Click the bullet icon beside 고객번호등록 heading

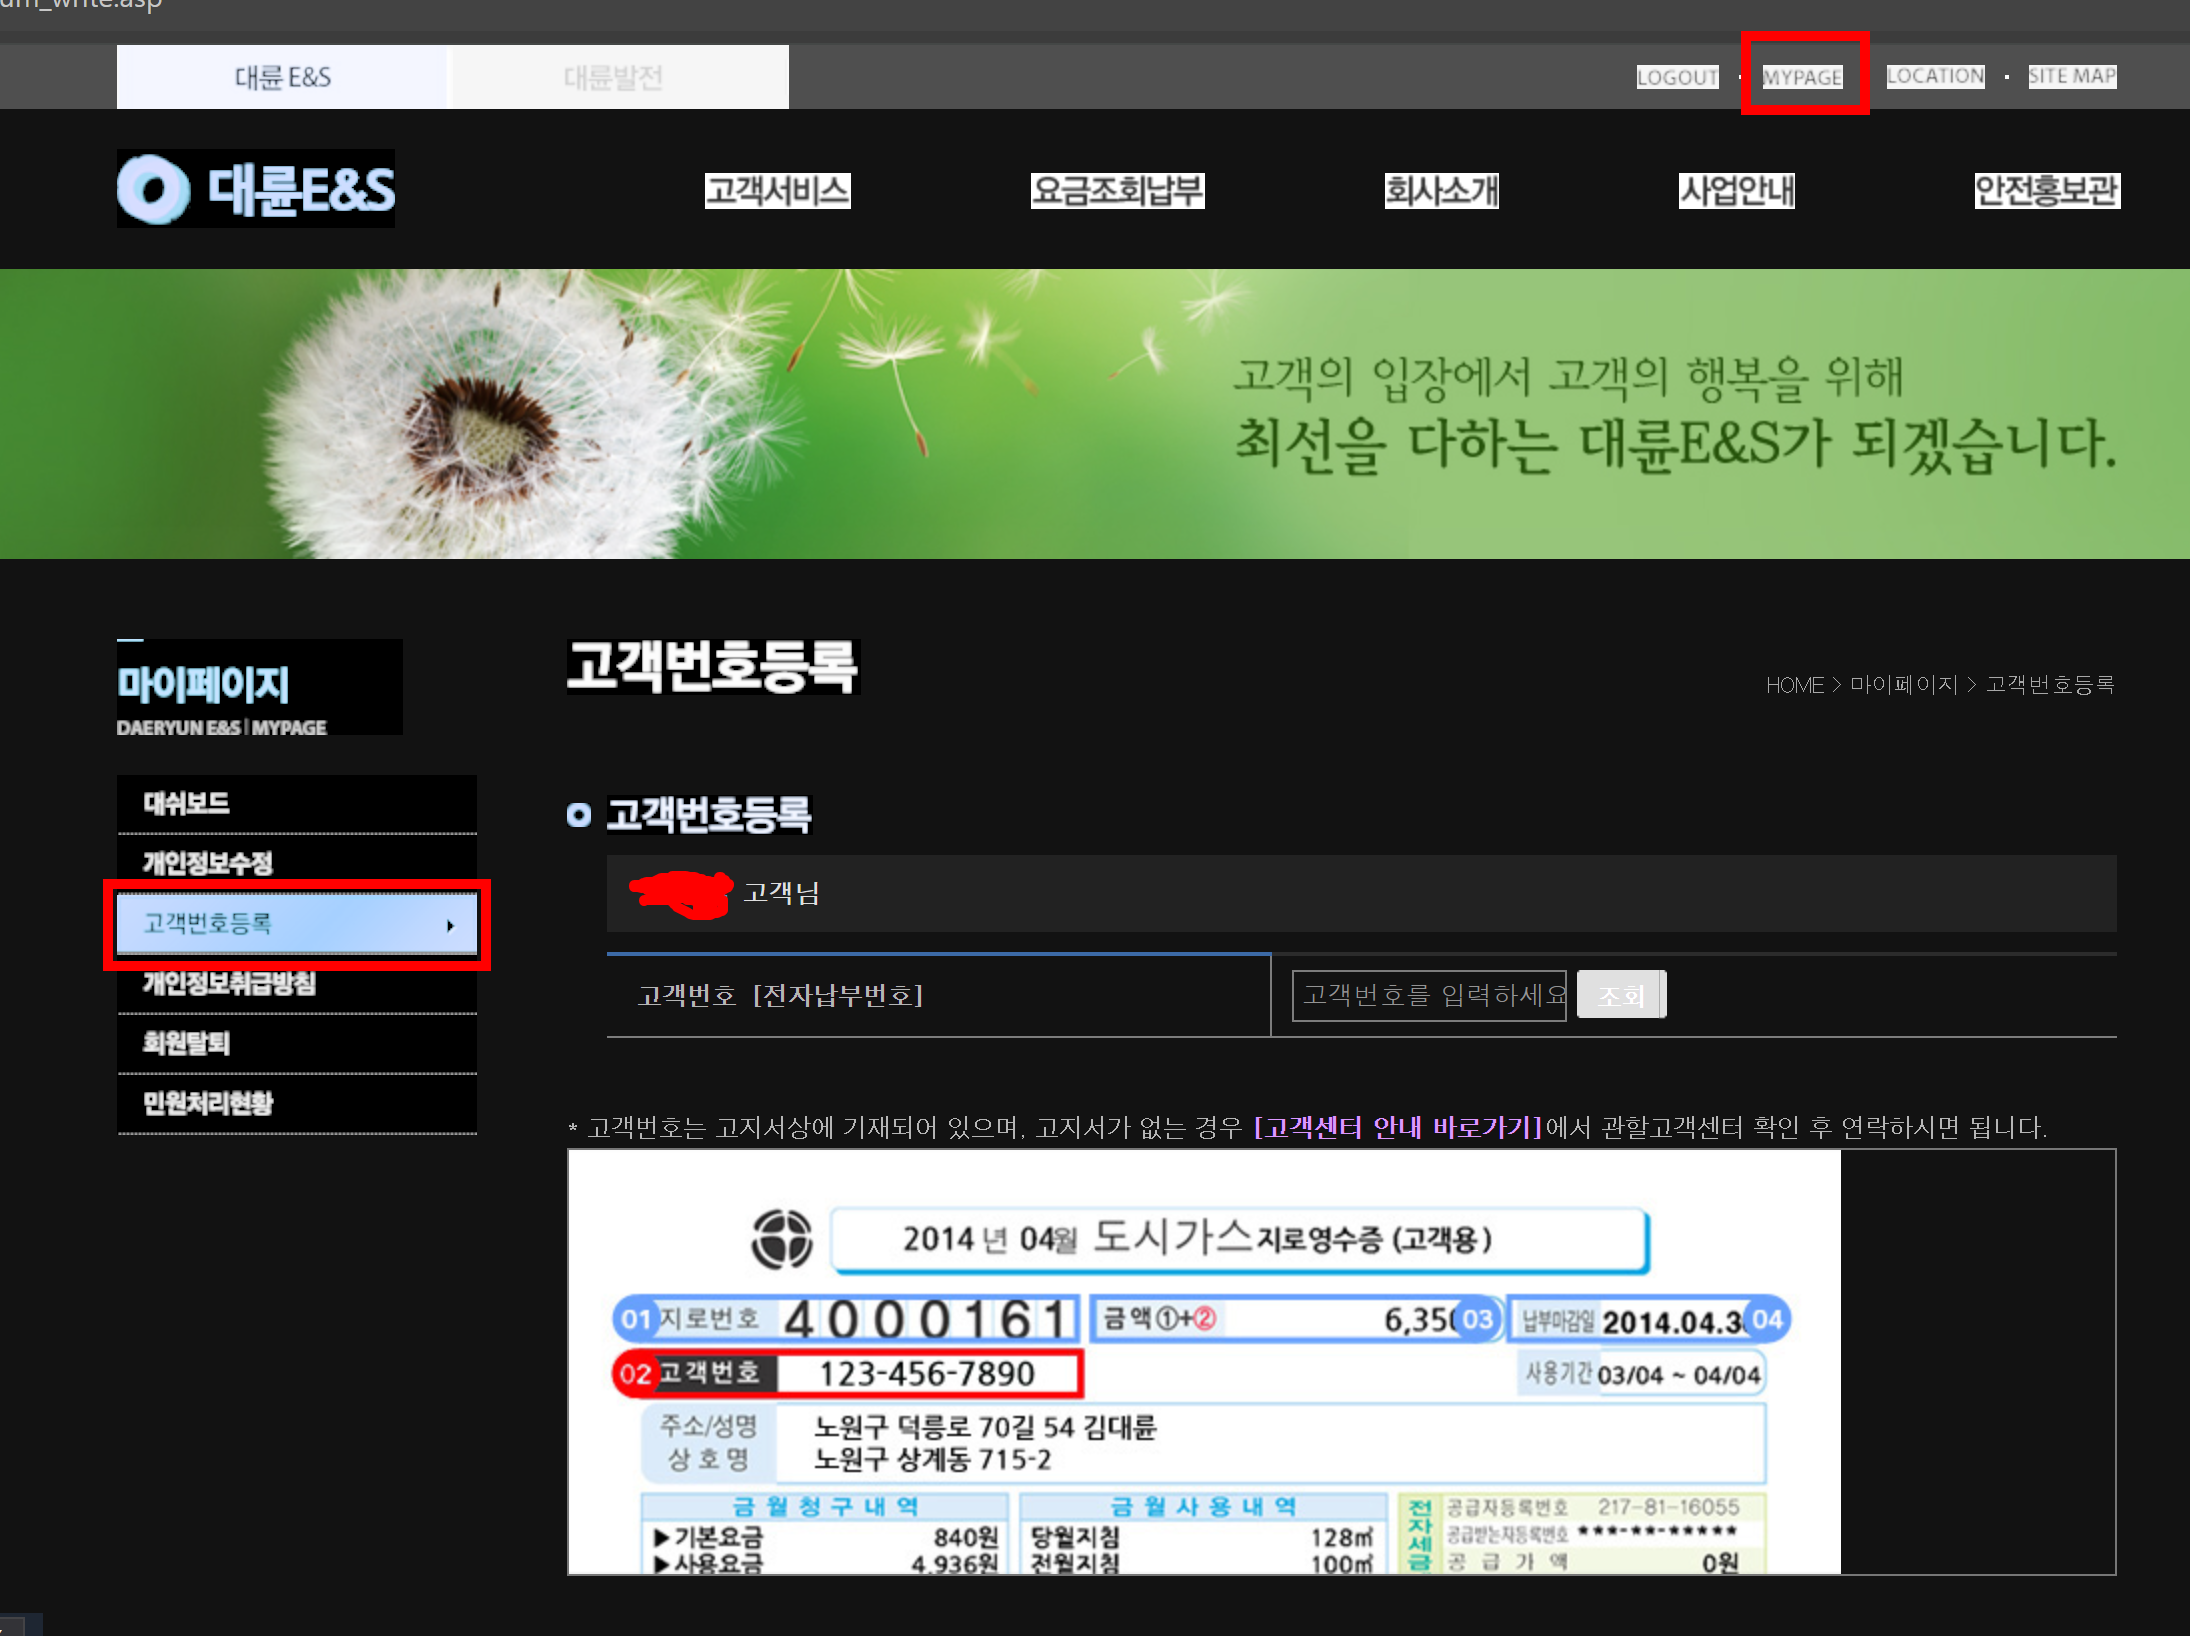pos(578,815)
